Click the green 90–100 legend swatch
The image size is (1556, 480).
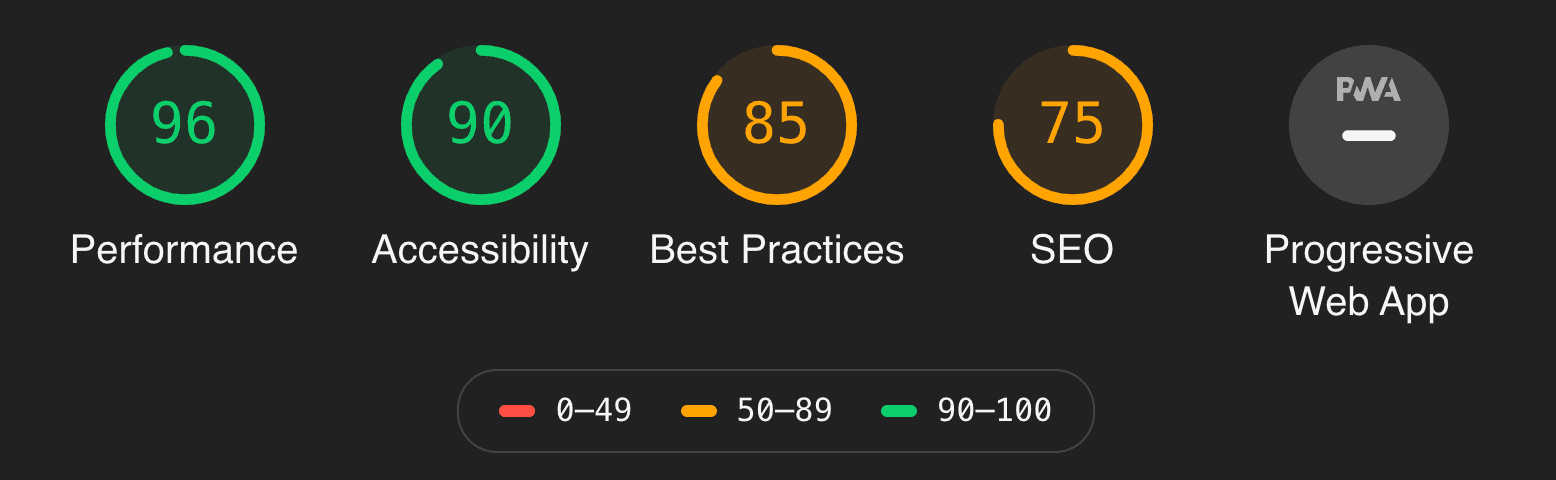click(x=899, y=411)
